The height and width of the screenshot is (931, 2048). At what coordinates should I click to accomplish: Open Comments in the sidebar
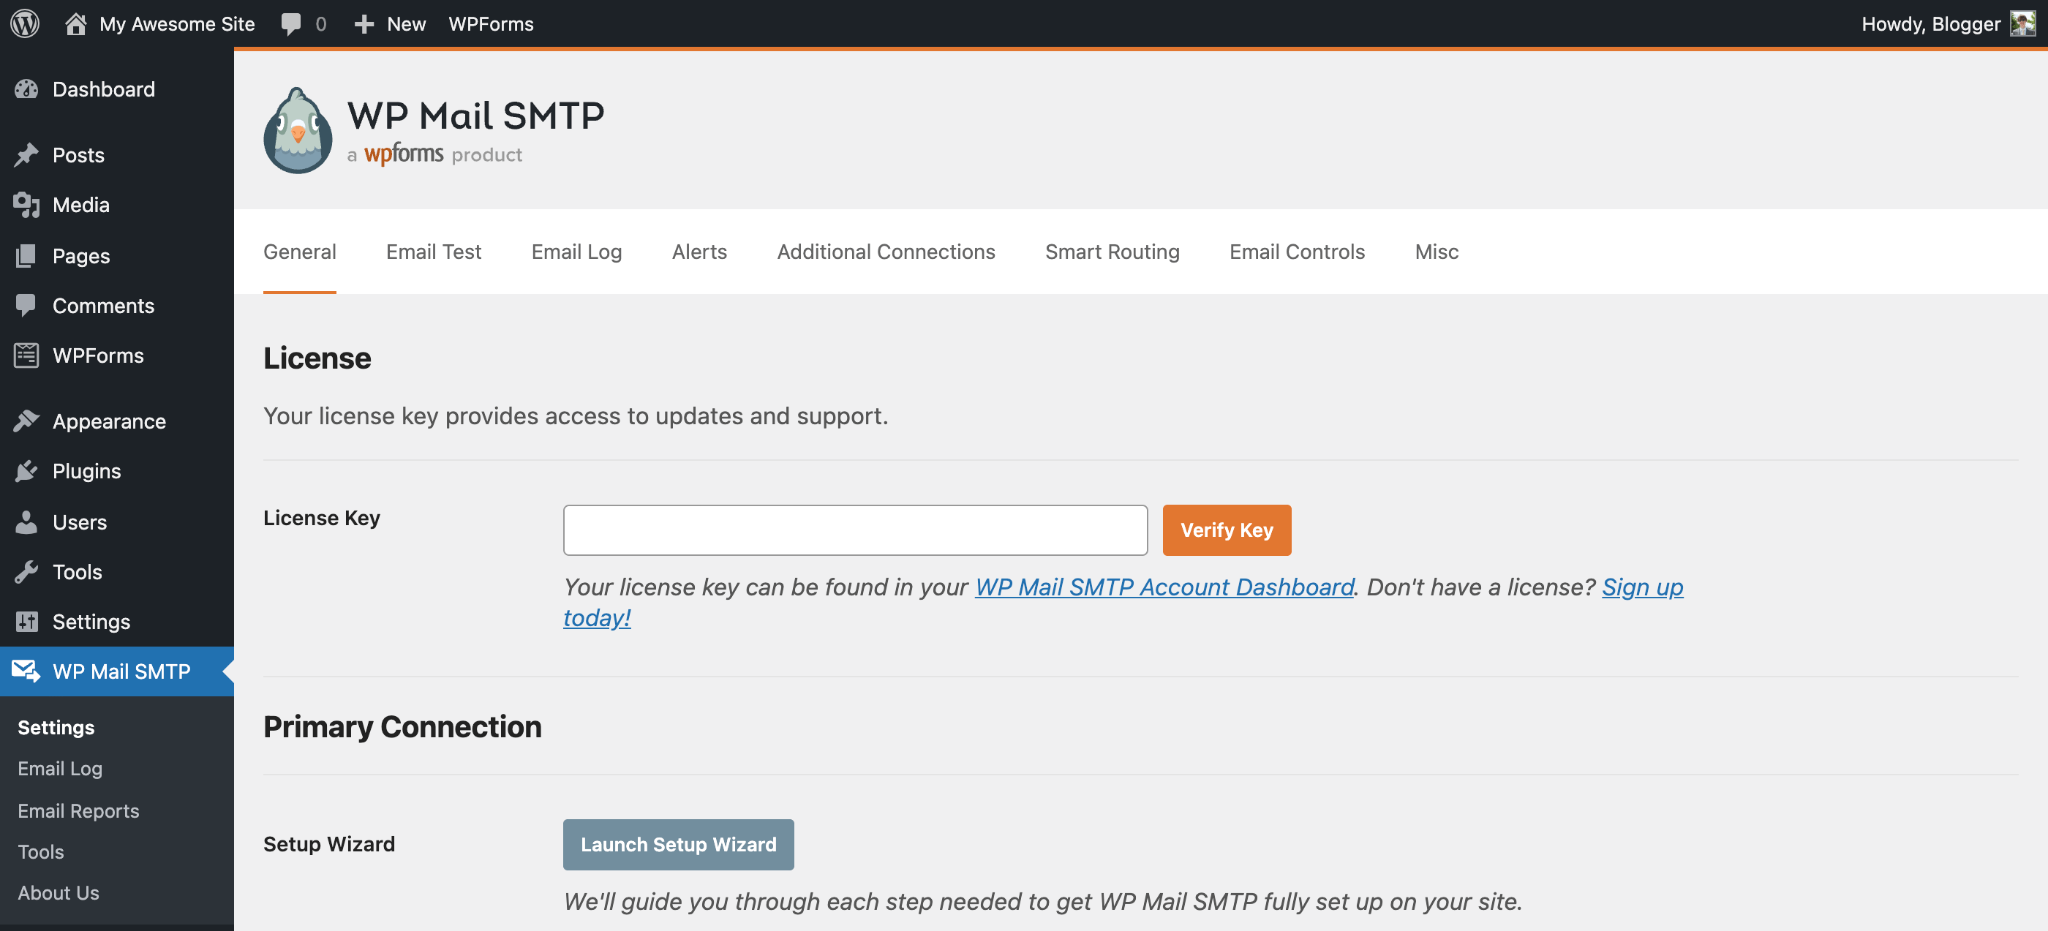(103, 306)
